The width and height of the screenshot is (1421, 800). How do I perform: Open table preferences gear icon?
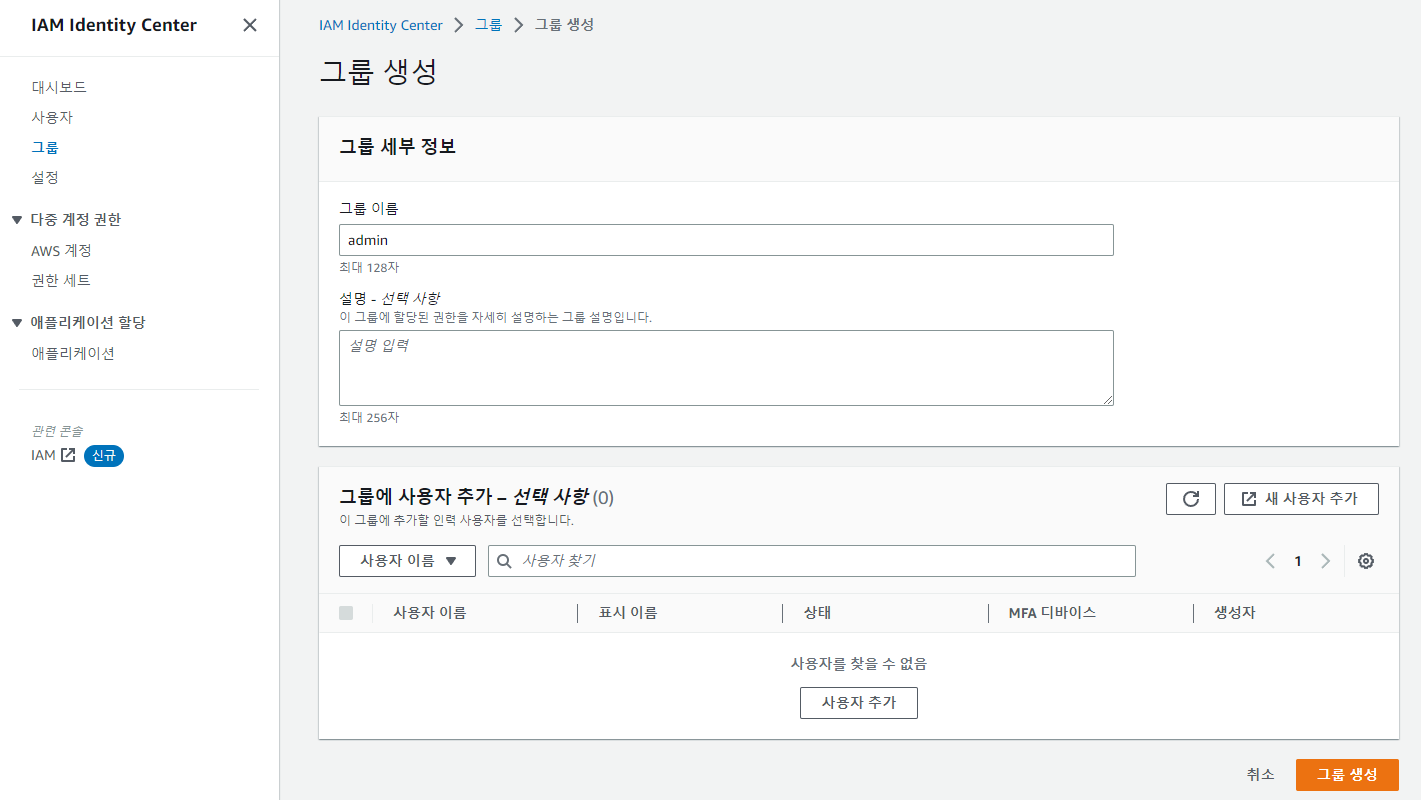pos(1366,561)
